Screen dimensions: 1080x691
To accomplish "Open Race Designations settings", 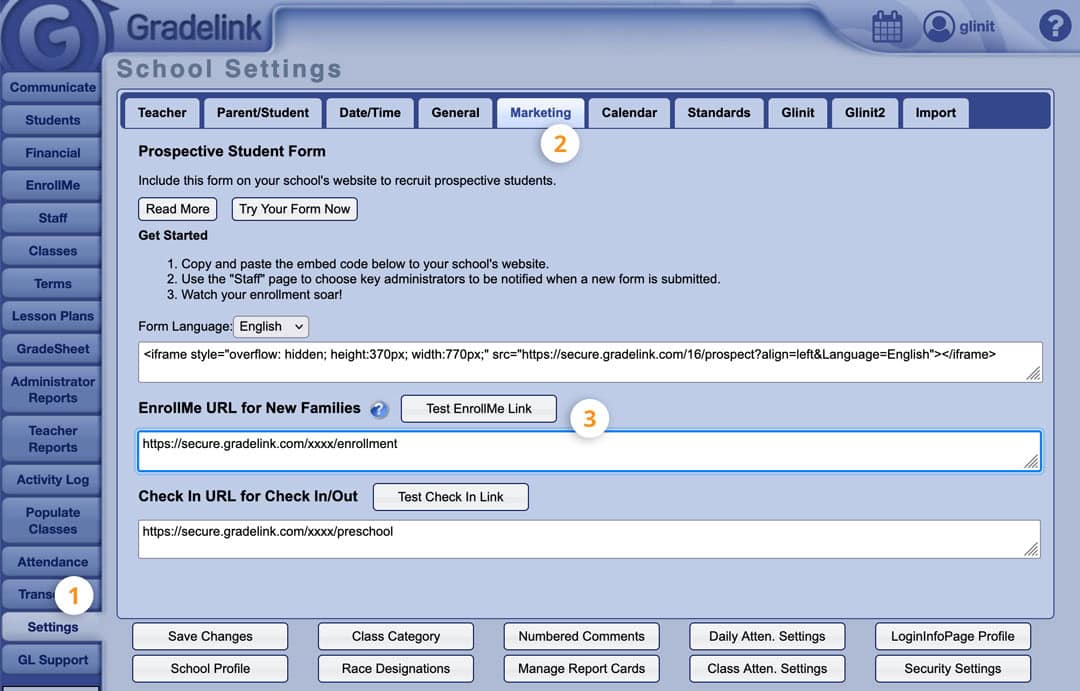I will pyautogui.click(x=396, y=669).
